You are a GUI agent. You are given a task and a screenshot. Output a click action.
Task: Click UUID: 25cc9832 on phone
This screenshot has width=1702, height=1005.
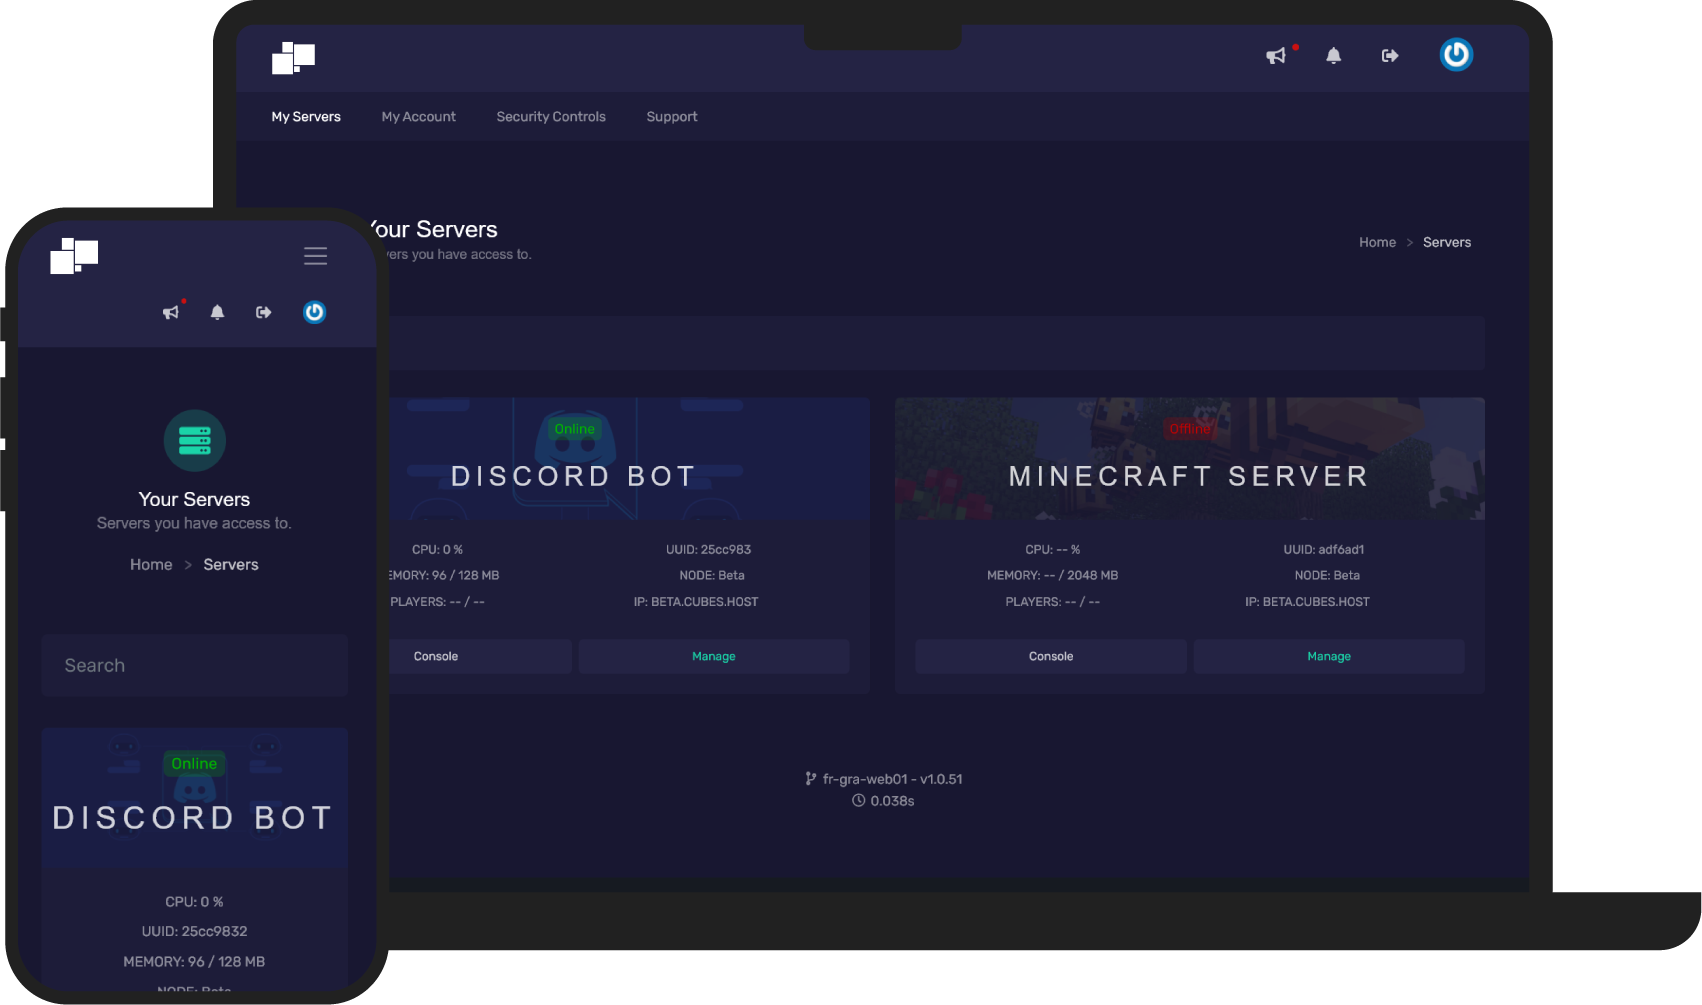click(x=195, y=932)
